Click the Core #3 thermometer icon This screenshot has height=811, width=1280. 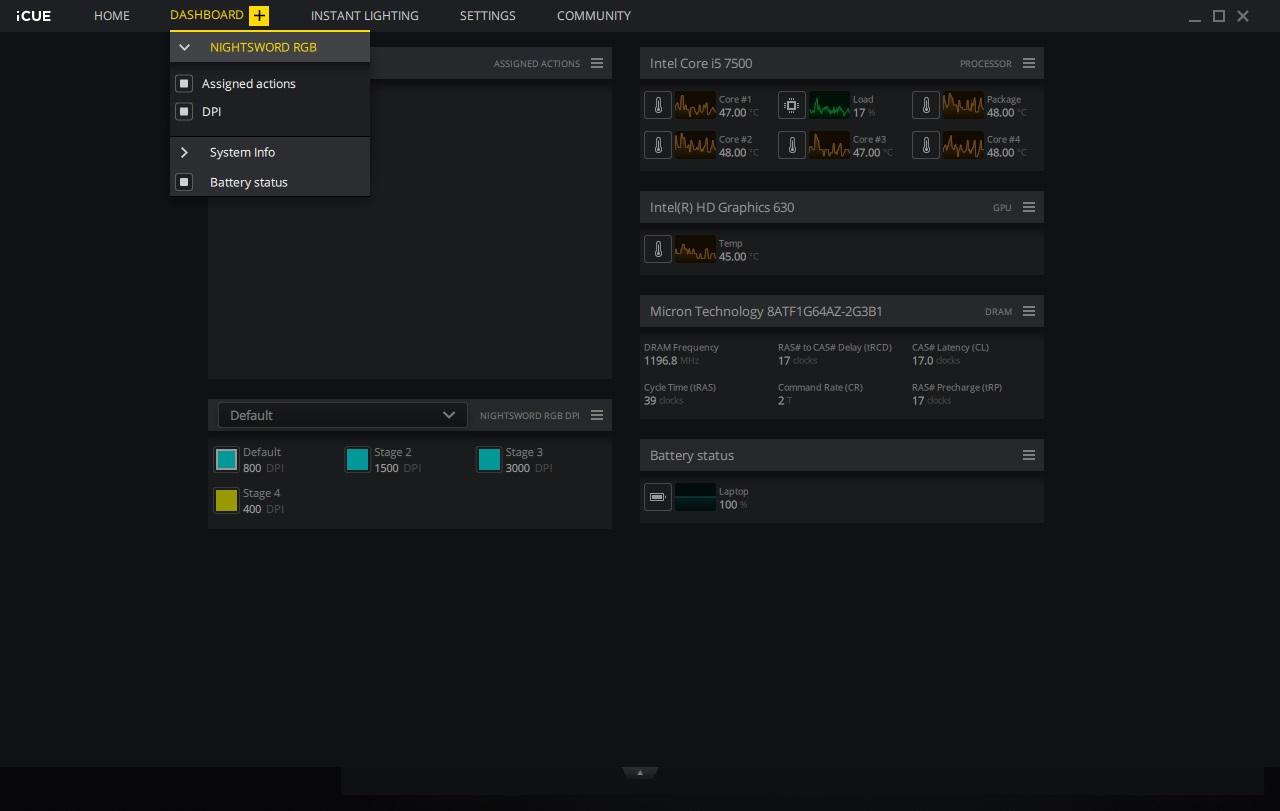[x=792, y=145]
